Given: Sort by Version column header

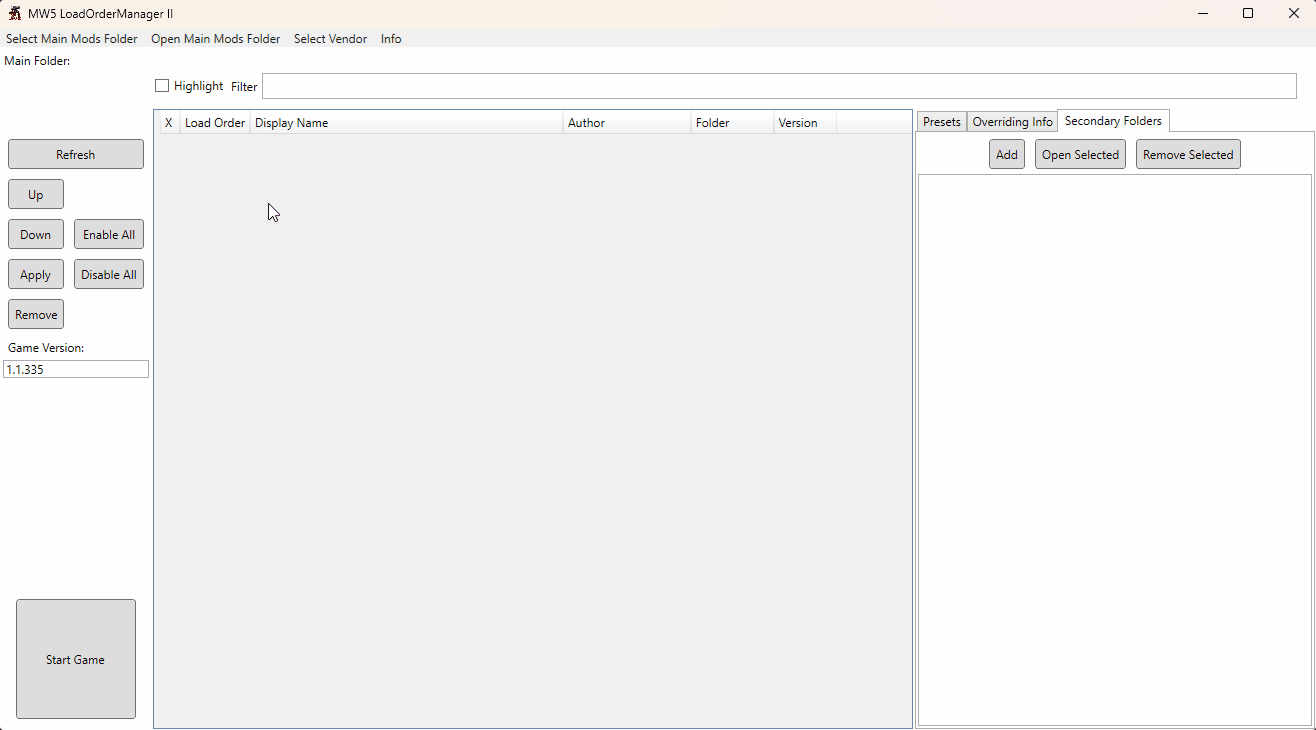Looking at the screenshot, I should (805, 123).
